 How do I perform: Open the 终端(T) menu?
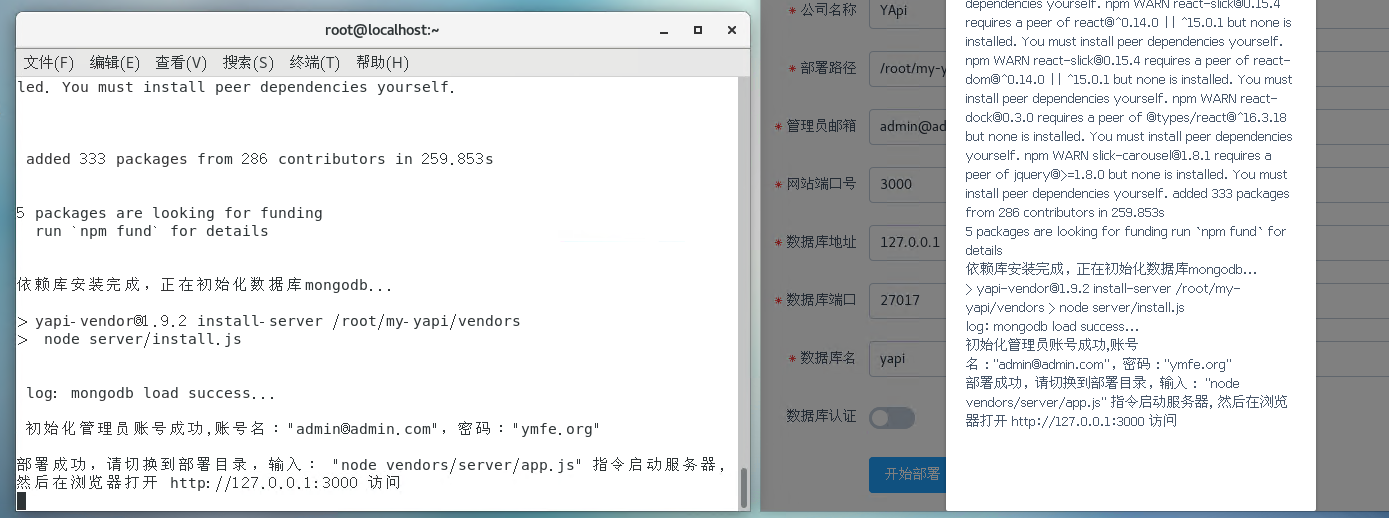click(315, 62)
